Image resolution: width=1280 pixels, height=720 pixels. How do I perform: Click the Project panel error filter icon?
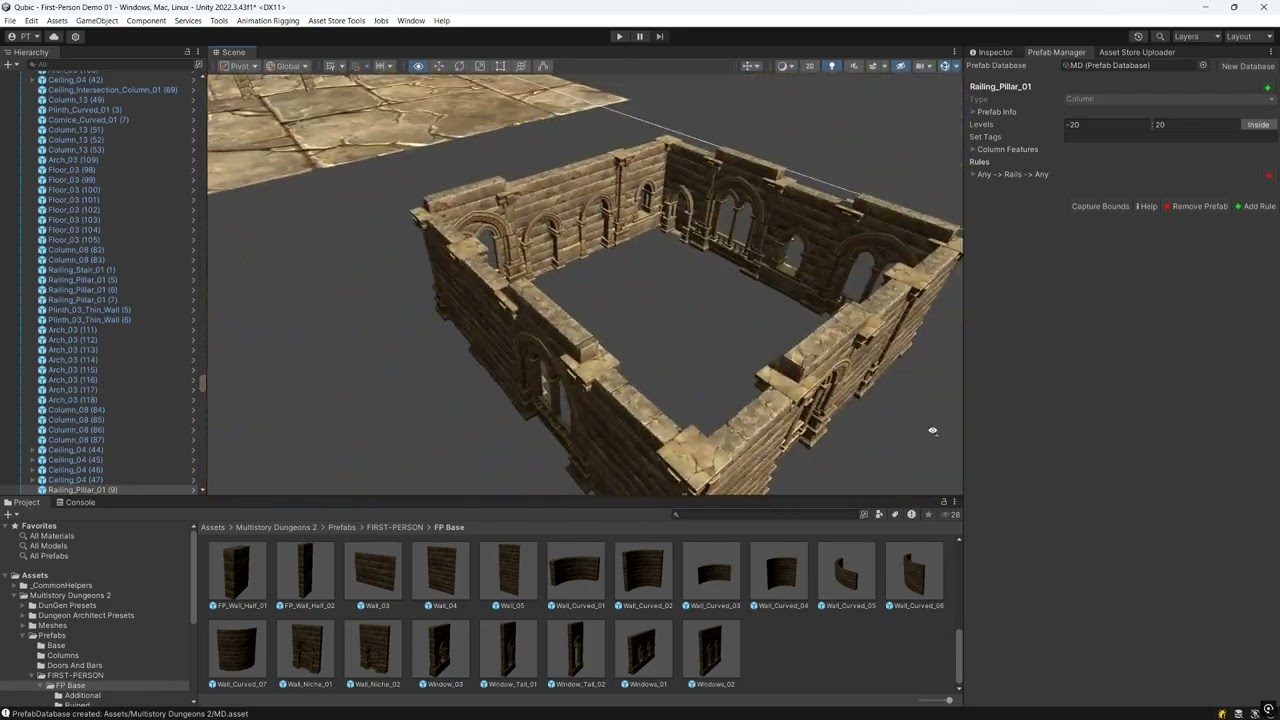point(911,514)
